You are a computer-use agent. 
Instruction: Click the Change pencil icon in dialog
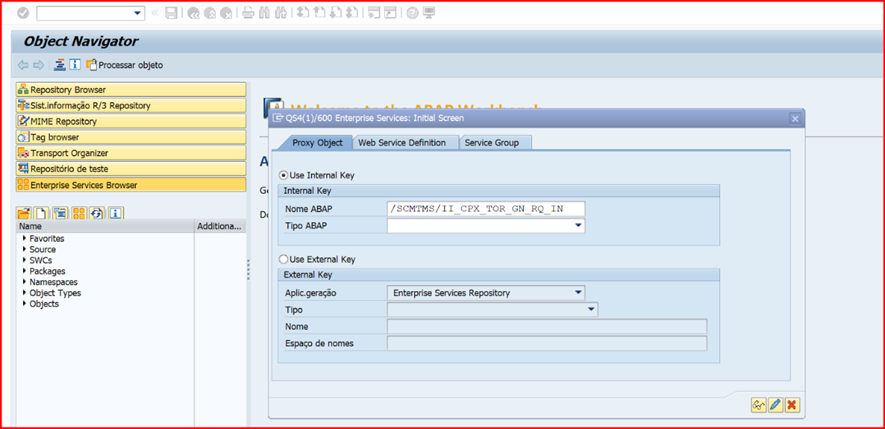click(775, 404)
